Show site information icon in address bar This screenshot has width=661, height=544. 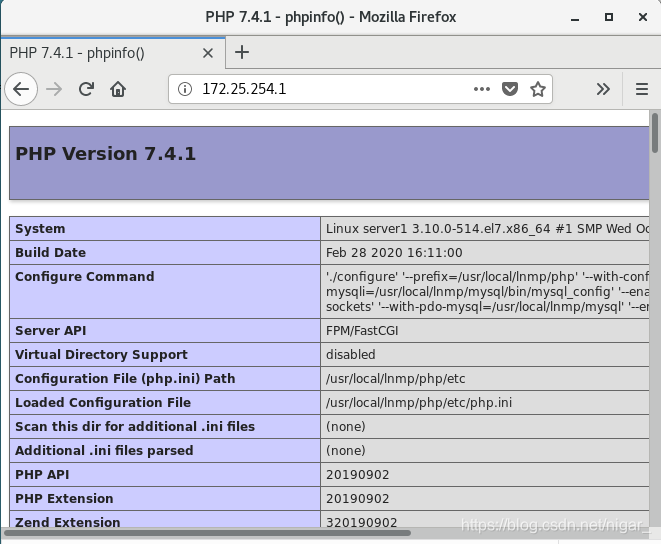[185, 89]
